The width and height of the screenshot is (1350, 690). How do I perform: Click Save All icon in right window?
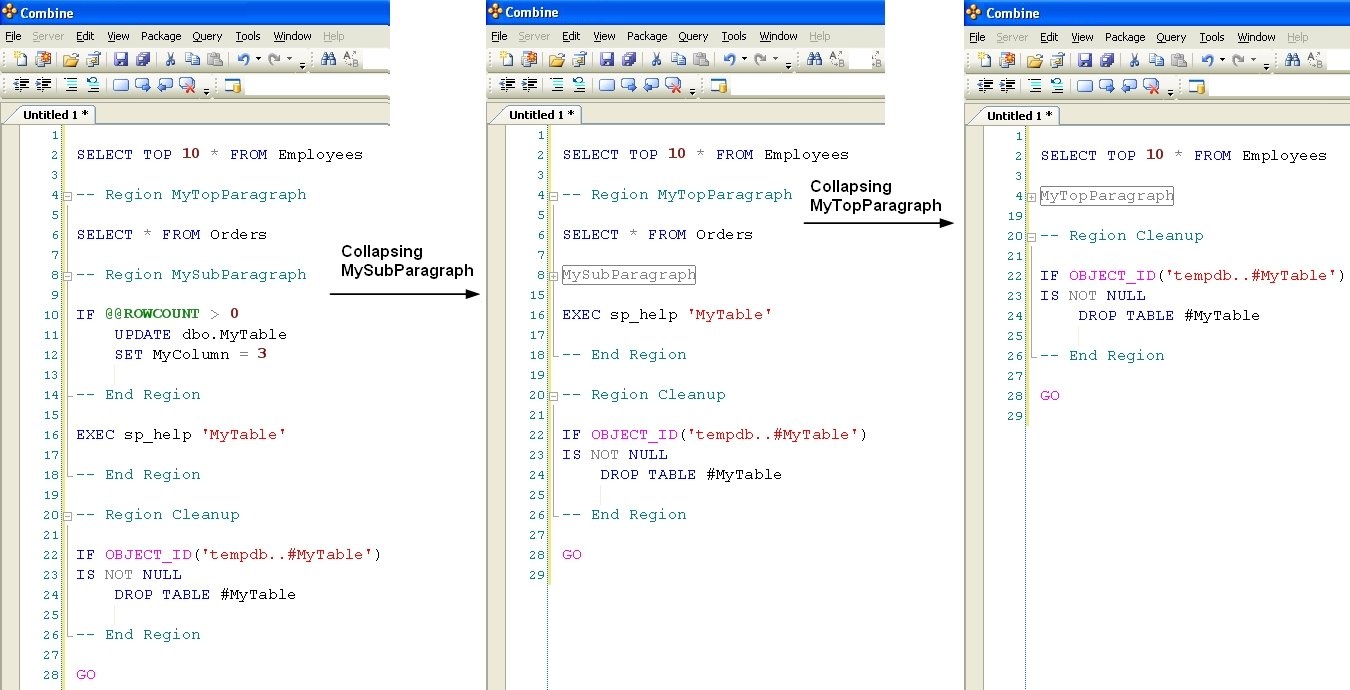[x=1107, y=60]
